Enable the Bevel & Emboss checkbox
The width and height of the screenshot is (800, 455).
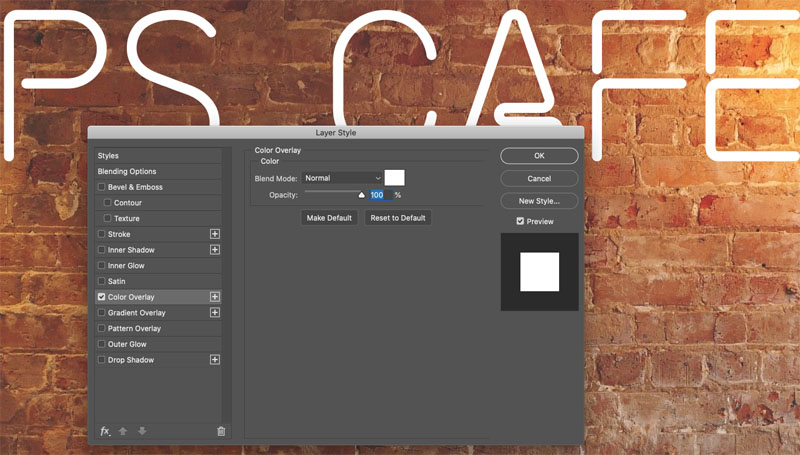tap(102, 187)
